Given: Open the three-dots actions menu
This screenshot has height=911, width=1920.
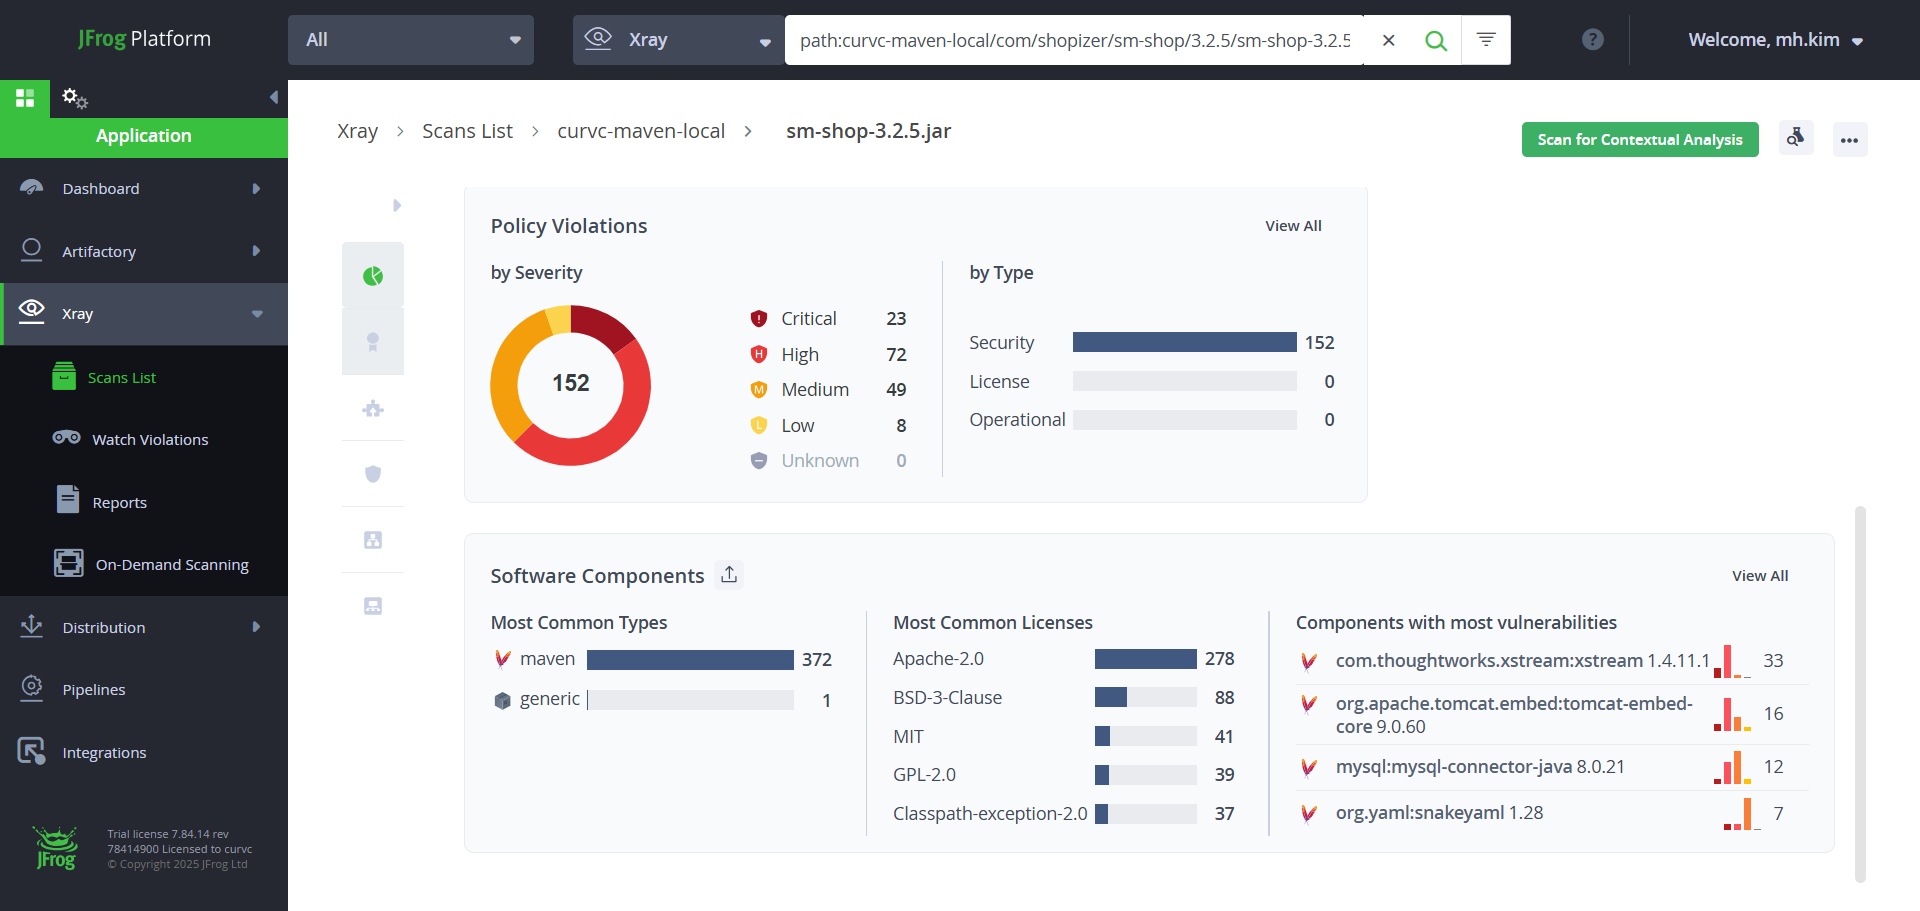Looking at the screenshot, I should pos(1850,140).
